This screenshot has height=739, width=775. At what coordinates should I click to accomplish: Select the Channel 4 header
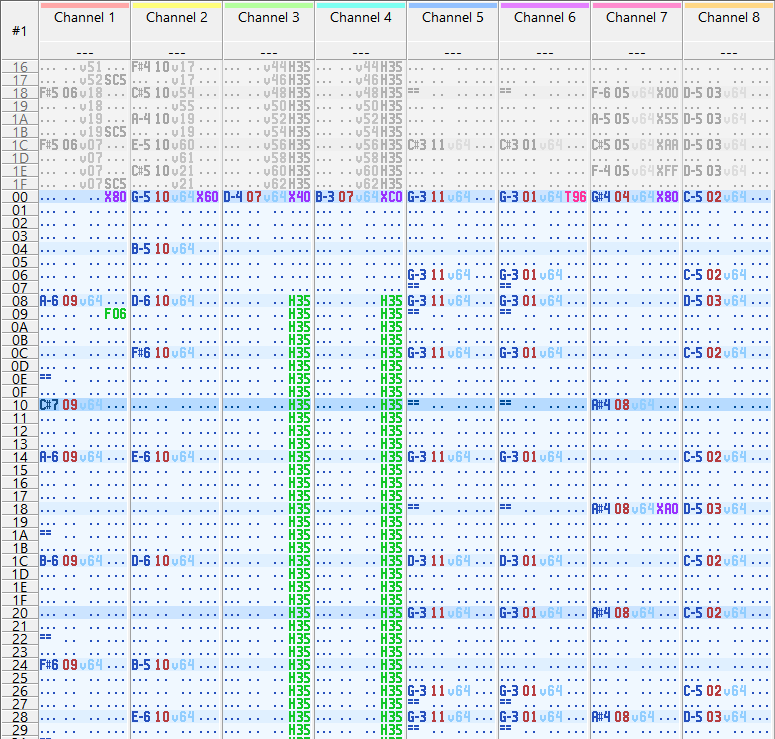(360, 17)
